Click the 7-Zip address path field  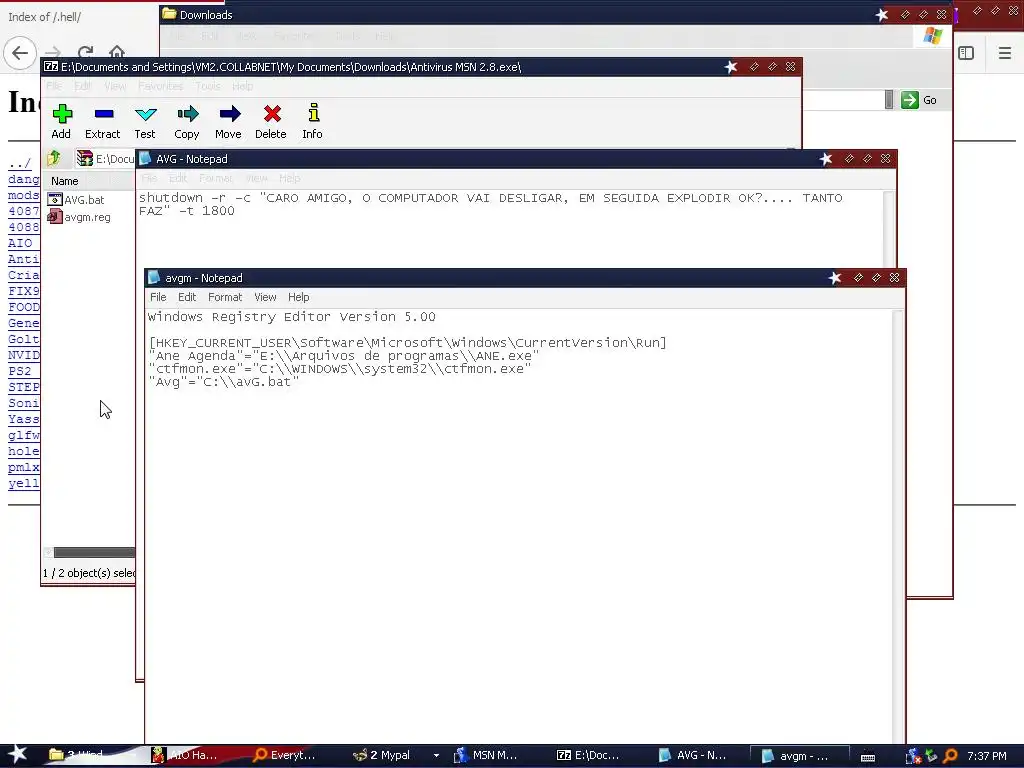[x=104, y=159]
